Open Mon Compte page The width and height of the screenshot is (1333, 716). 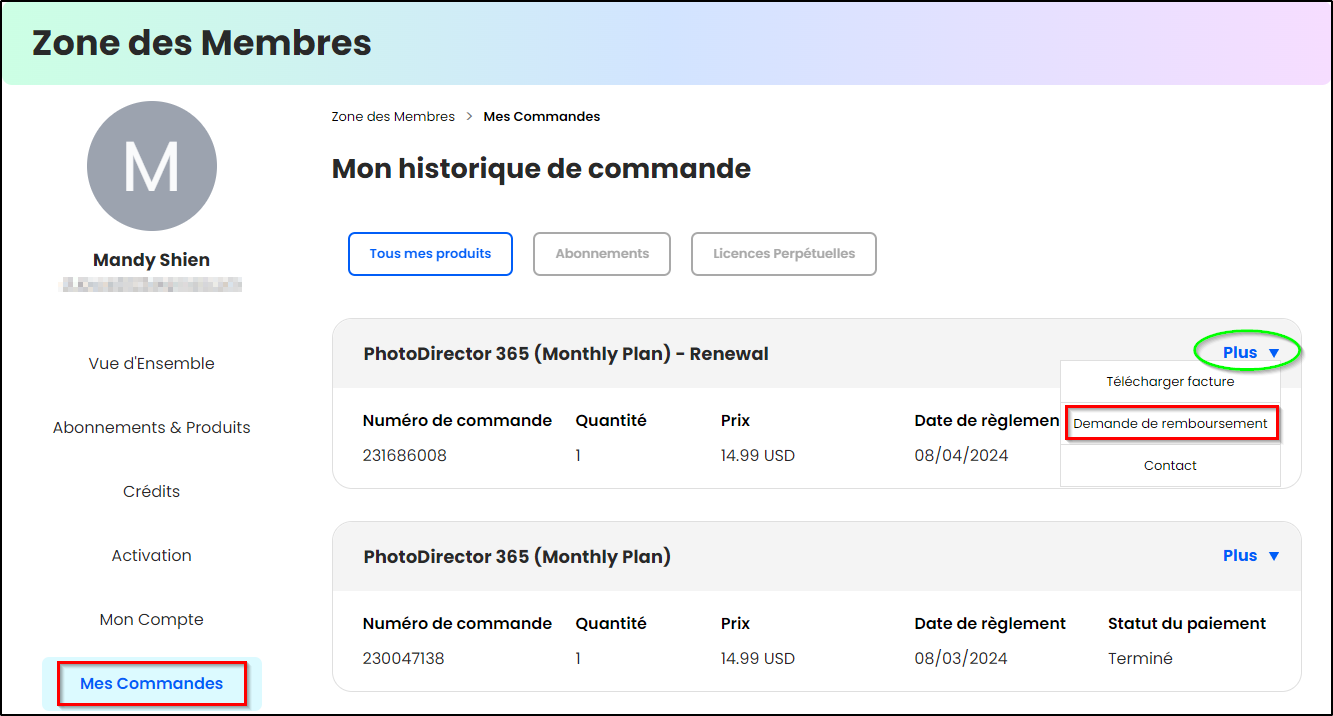coord(152,620)
